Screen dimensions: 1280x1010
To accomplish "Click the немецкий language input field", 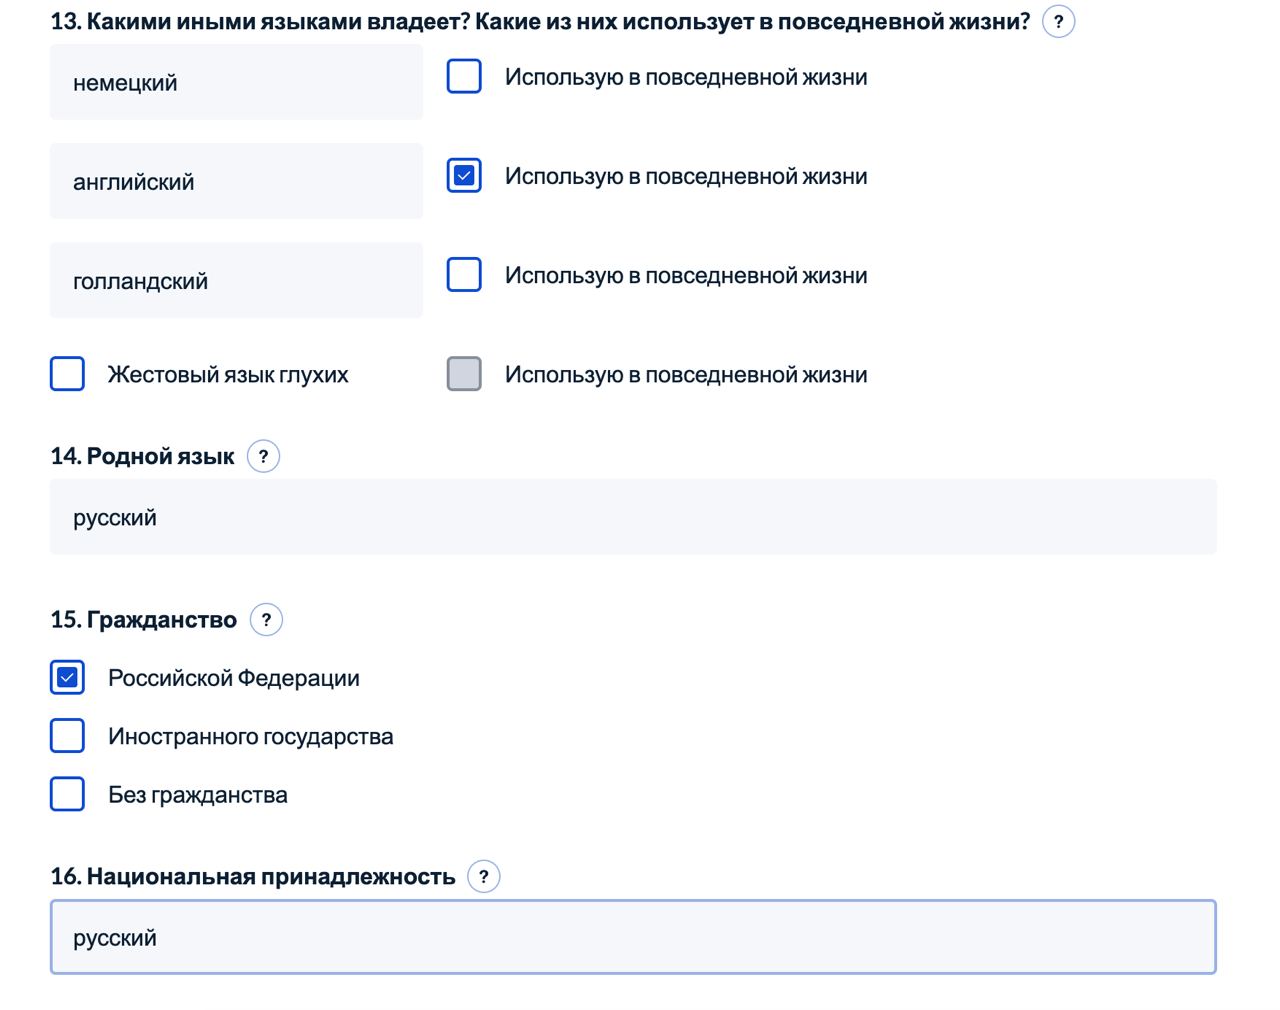I will (236, 82).
